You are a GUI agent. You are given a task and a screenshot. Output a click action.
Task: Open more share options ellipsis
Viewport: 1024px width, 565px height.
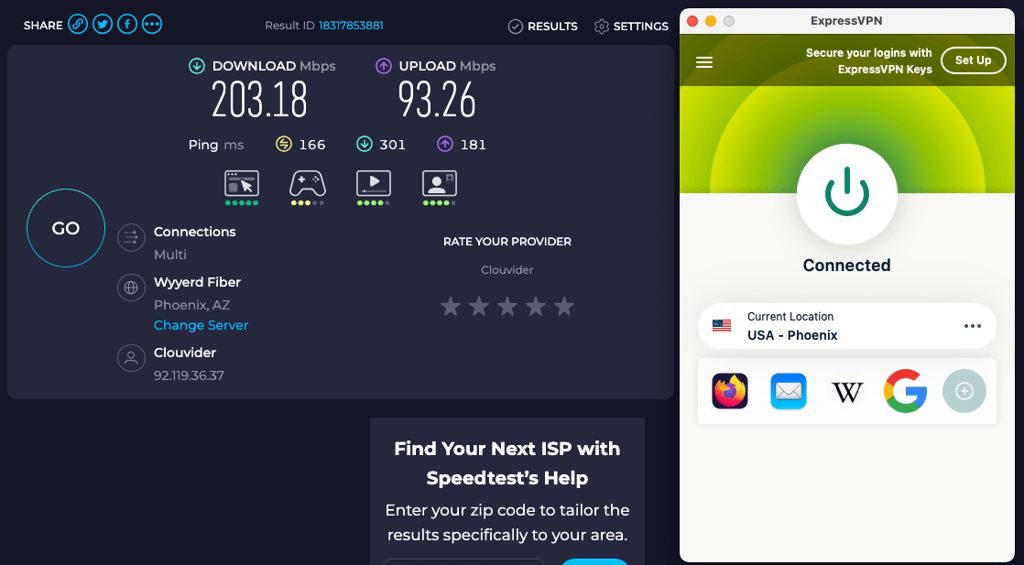tap(152, 25)
